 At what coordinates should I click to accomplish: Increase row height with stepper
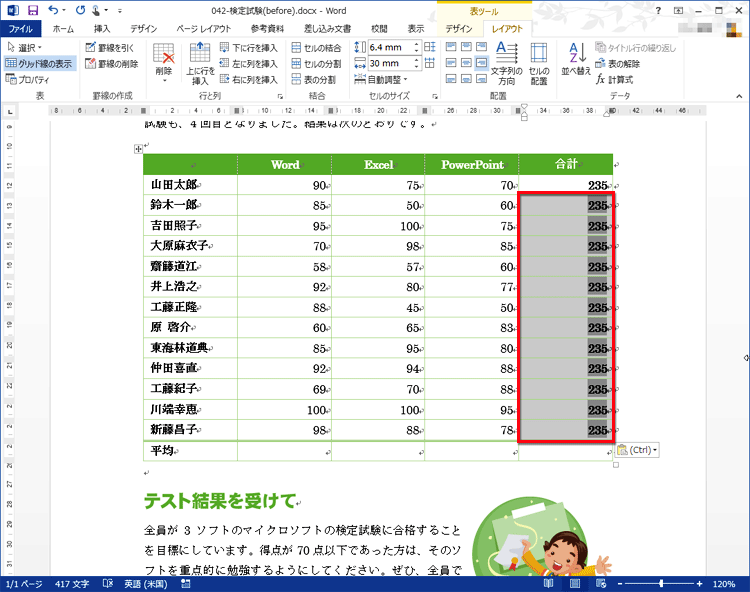click(x=416, y=44)
